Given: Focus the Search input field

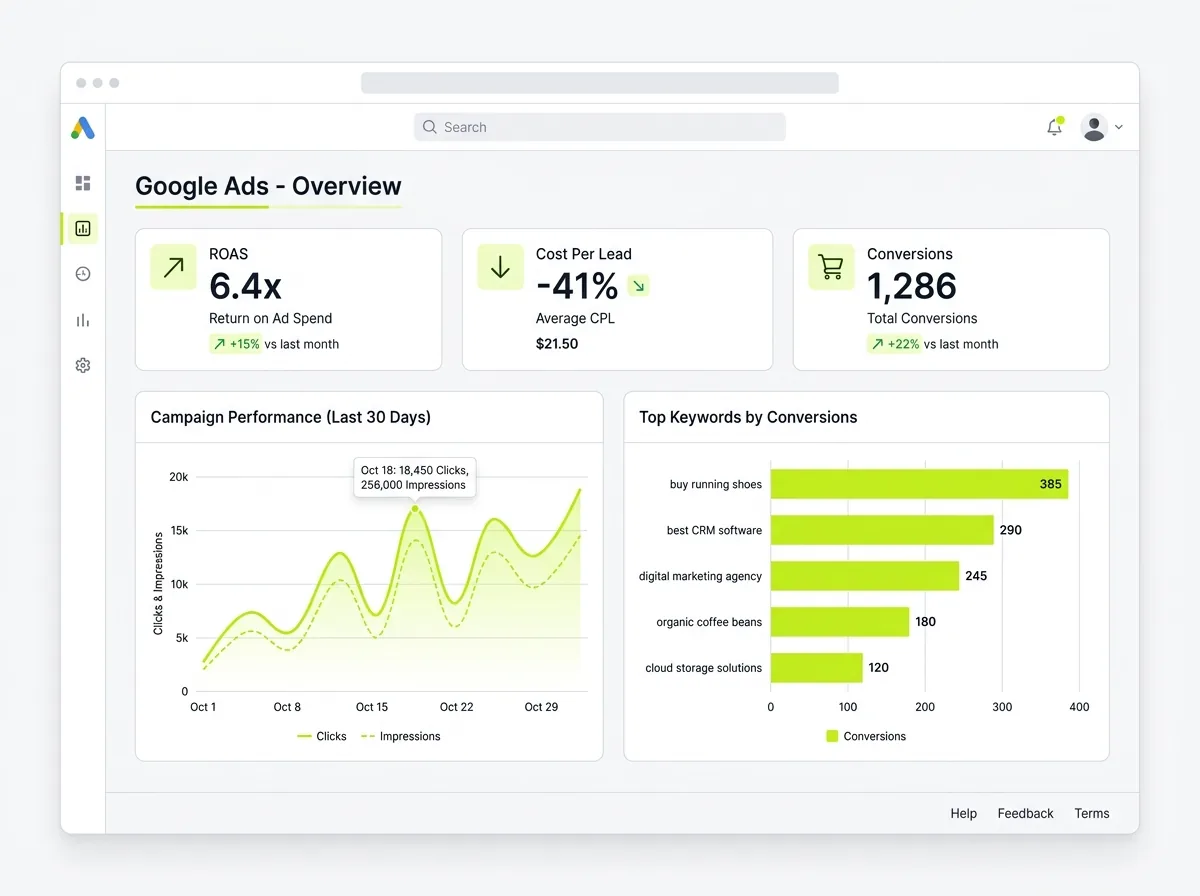Looking at the screenshot, I should pos(600,127).
